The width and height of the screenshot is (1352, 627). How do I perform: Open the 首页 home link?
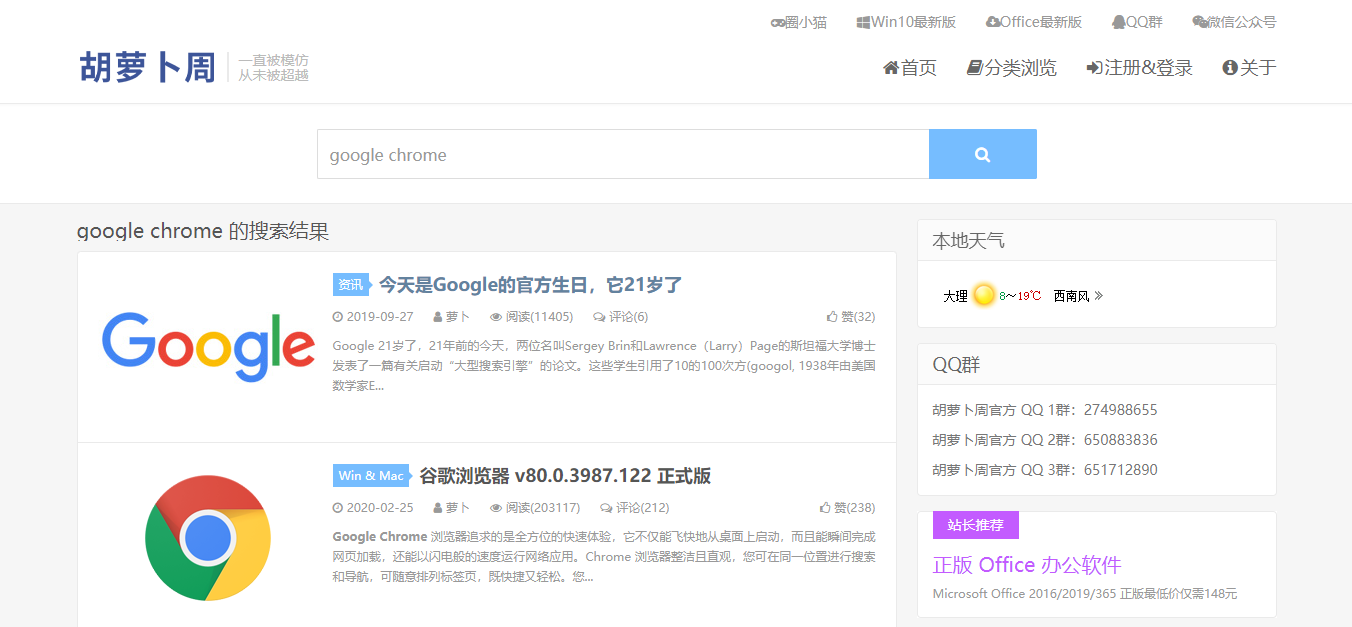910,68
